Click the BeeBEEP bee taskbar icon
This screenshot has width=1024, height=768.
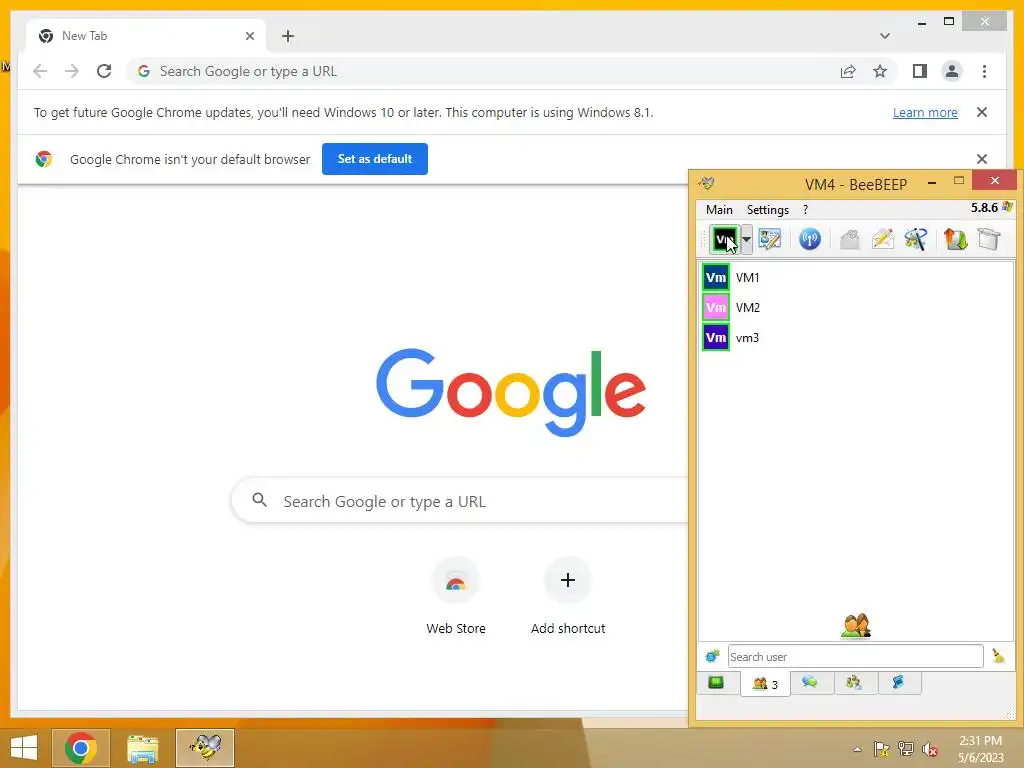click(204, 748)
